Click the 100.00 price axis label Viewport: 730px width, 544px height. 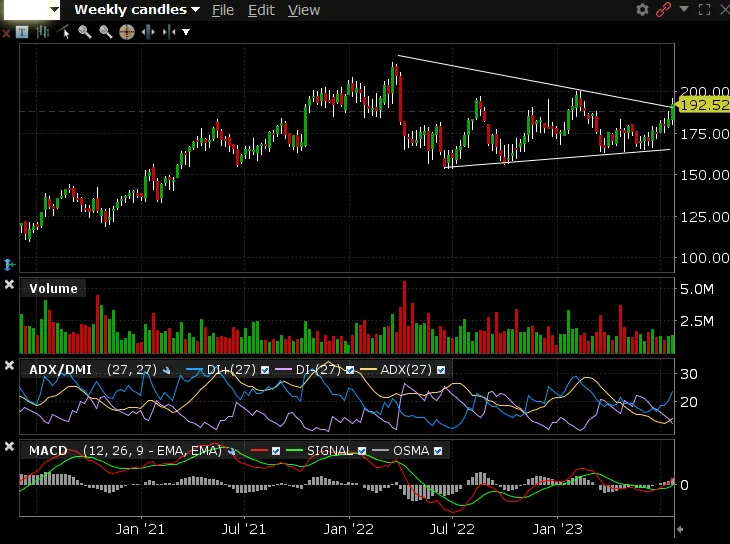coord(705,258)
